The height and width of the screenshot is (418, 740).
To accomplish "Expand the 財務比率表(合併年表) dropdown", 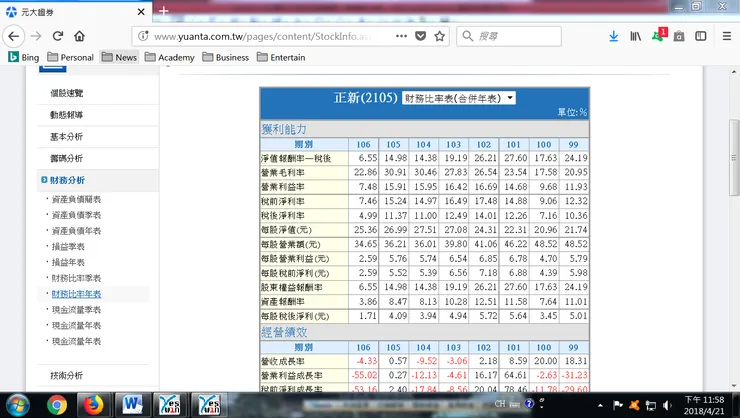I will (x=458, y=98).
